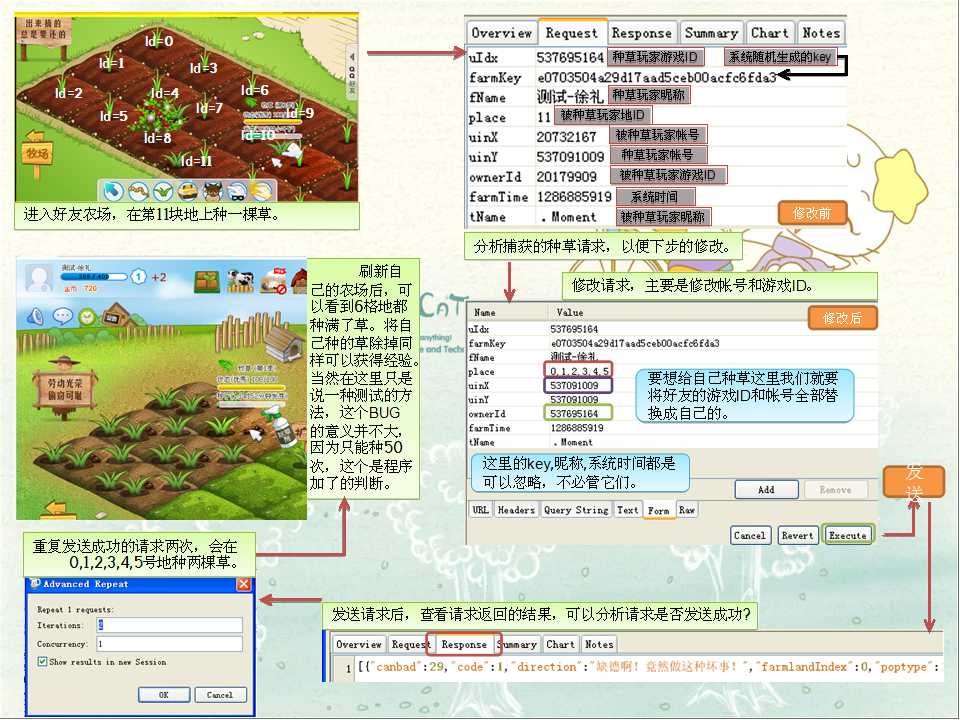Open the top Summary tab
Image resolution: width=960 pixels, height=720 pixels.
[x=711, y=33]
